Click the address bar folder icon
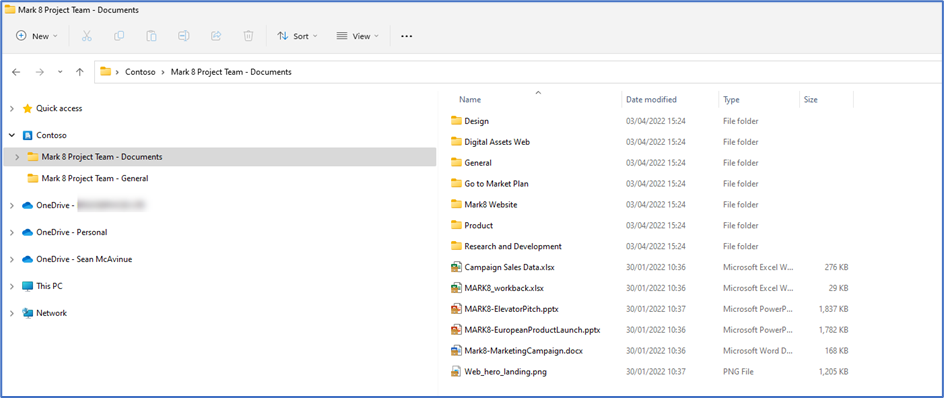 pos(106,72)
